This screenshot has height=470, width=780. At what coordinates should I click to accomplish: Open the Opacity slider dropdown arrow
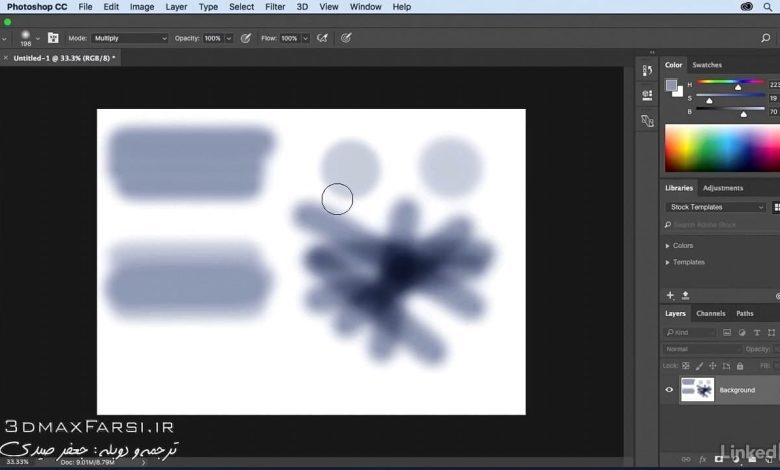pyautogui.click(x=229, y=38)
